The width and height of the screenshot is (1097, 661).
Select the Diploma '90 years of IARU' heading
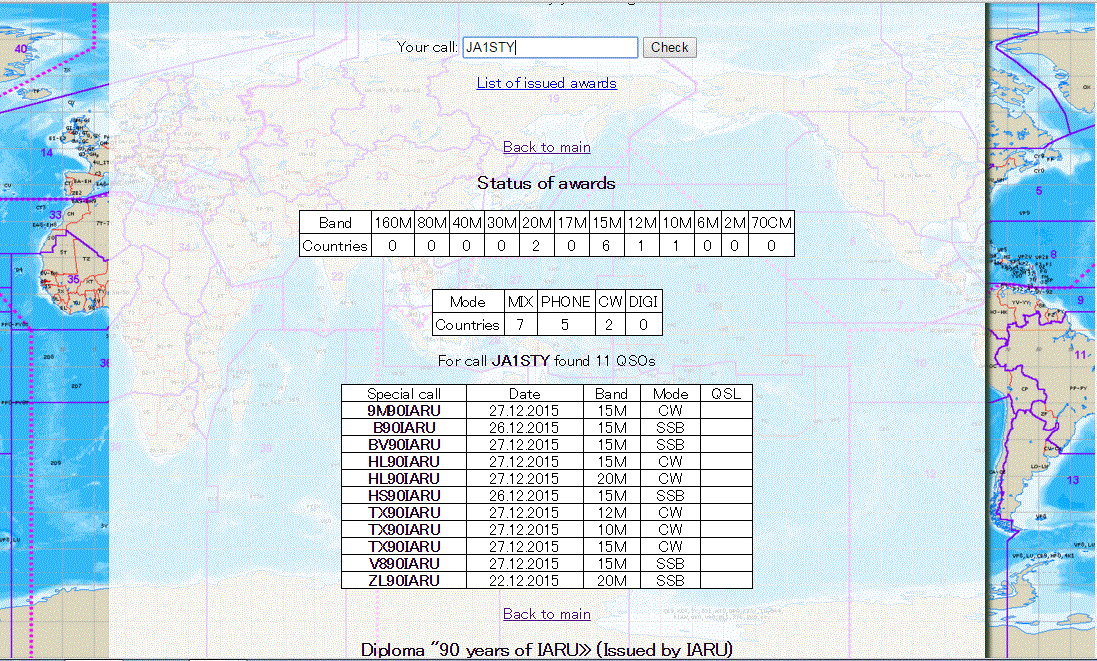[x=546, y=650]
